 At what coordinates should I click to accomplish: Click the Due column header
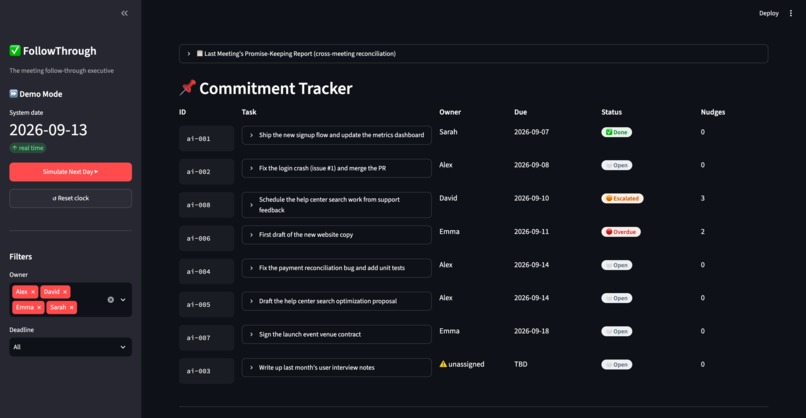pyautogui.click(x=520, y=112)
